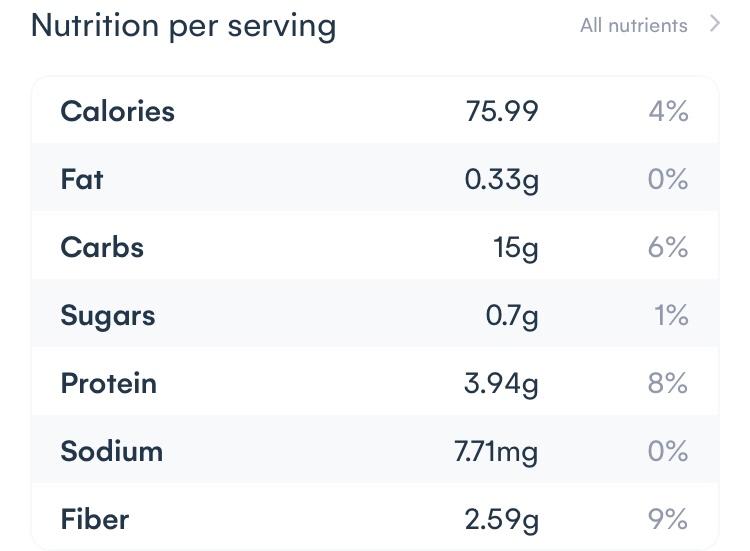Click the 0.33g fat amount

click(x=501, y=179)
